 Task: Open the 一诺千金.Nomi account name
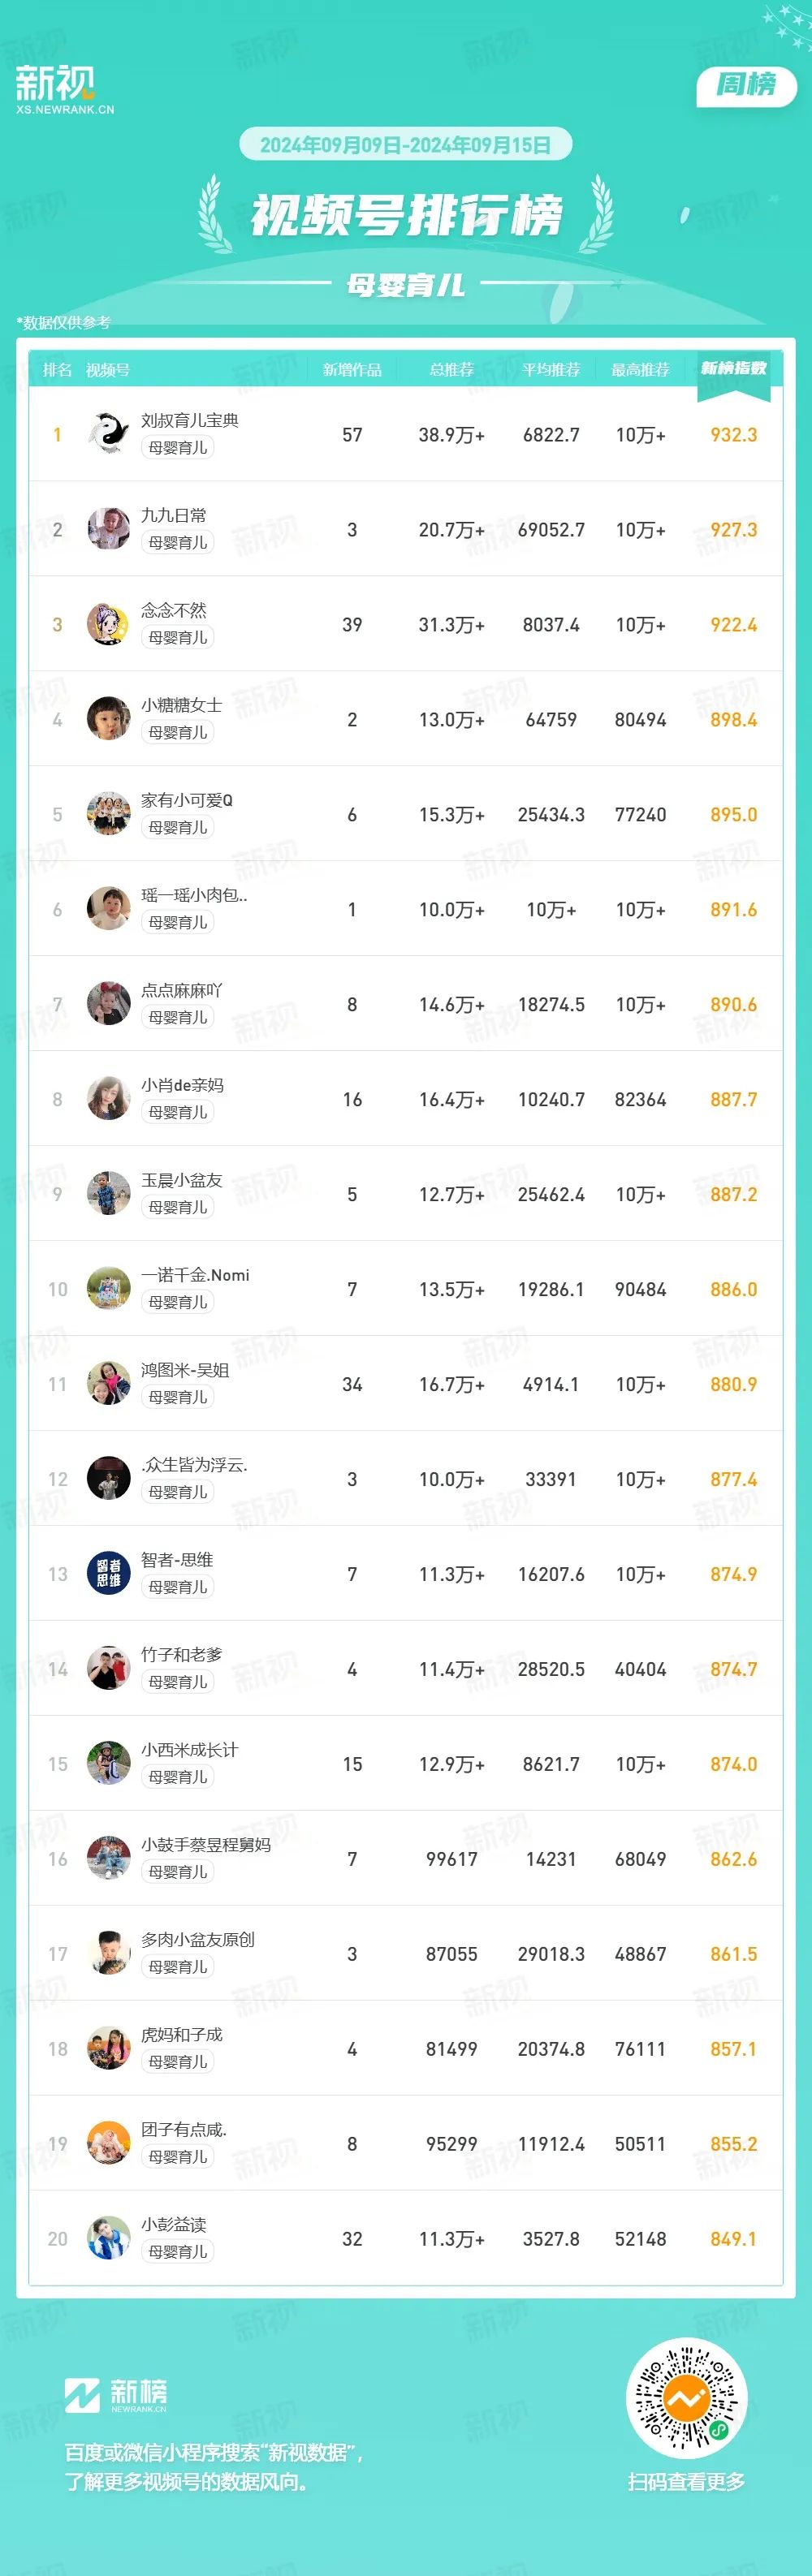pos(195,1275)
